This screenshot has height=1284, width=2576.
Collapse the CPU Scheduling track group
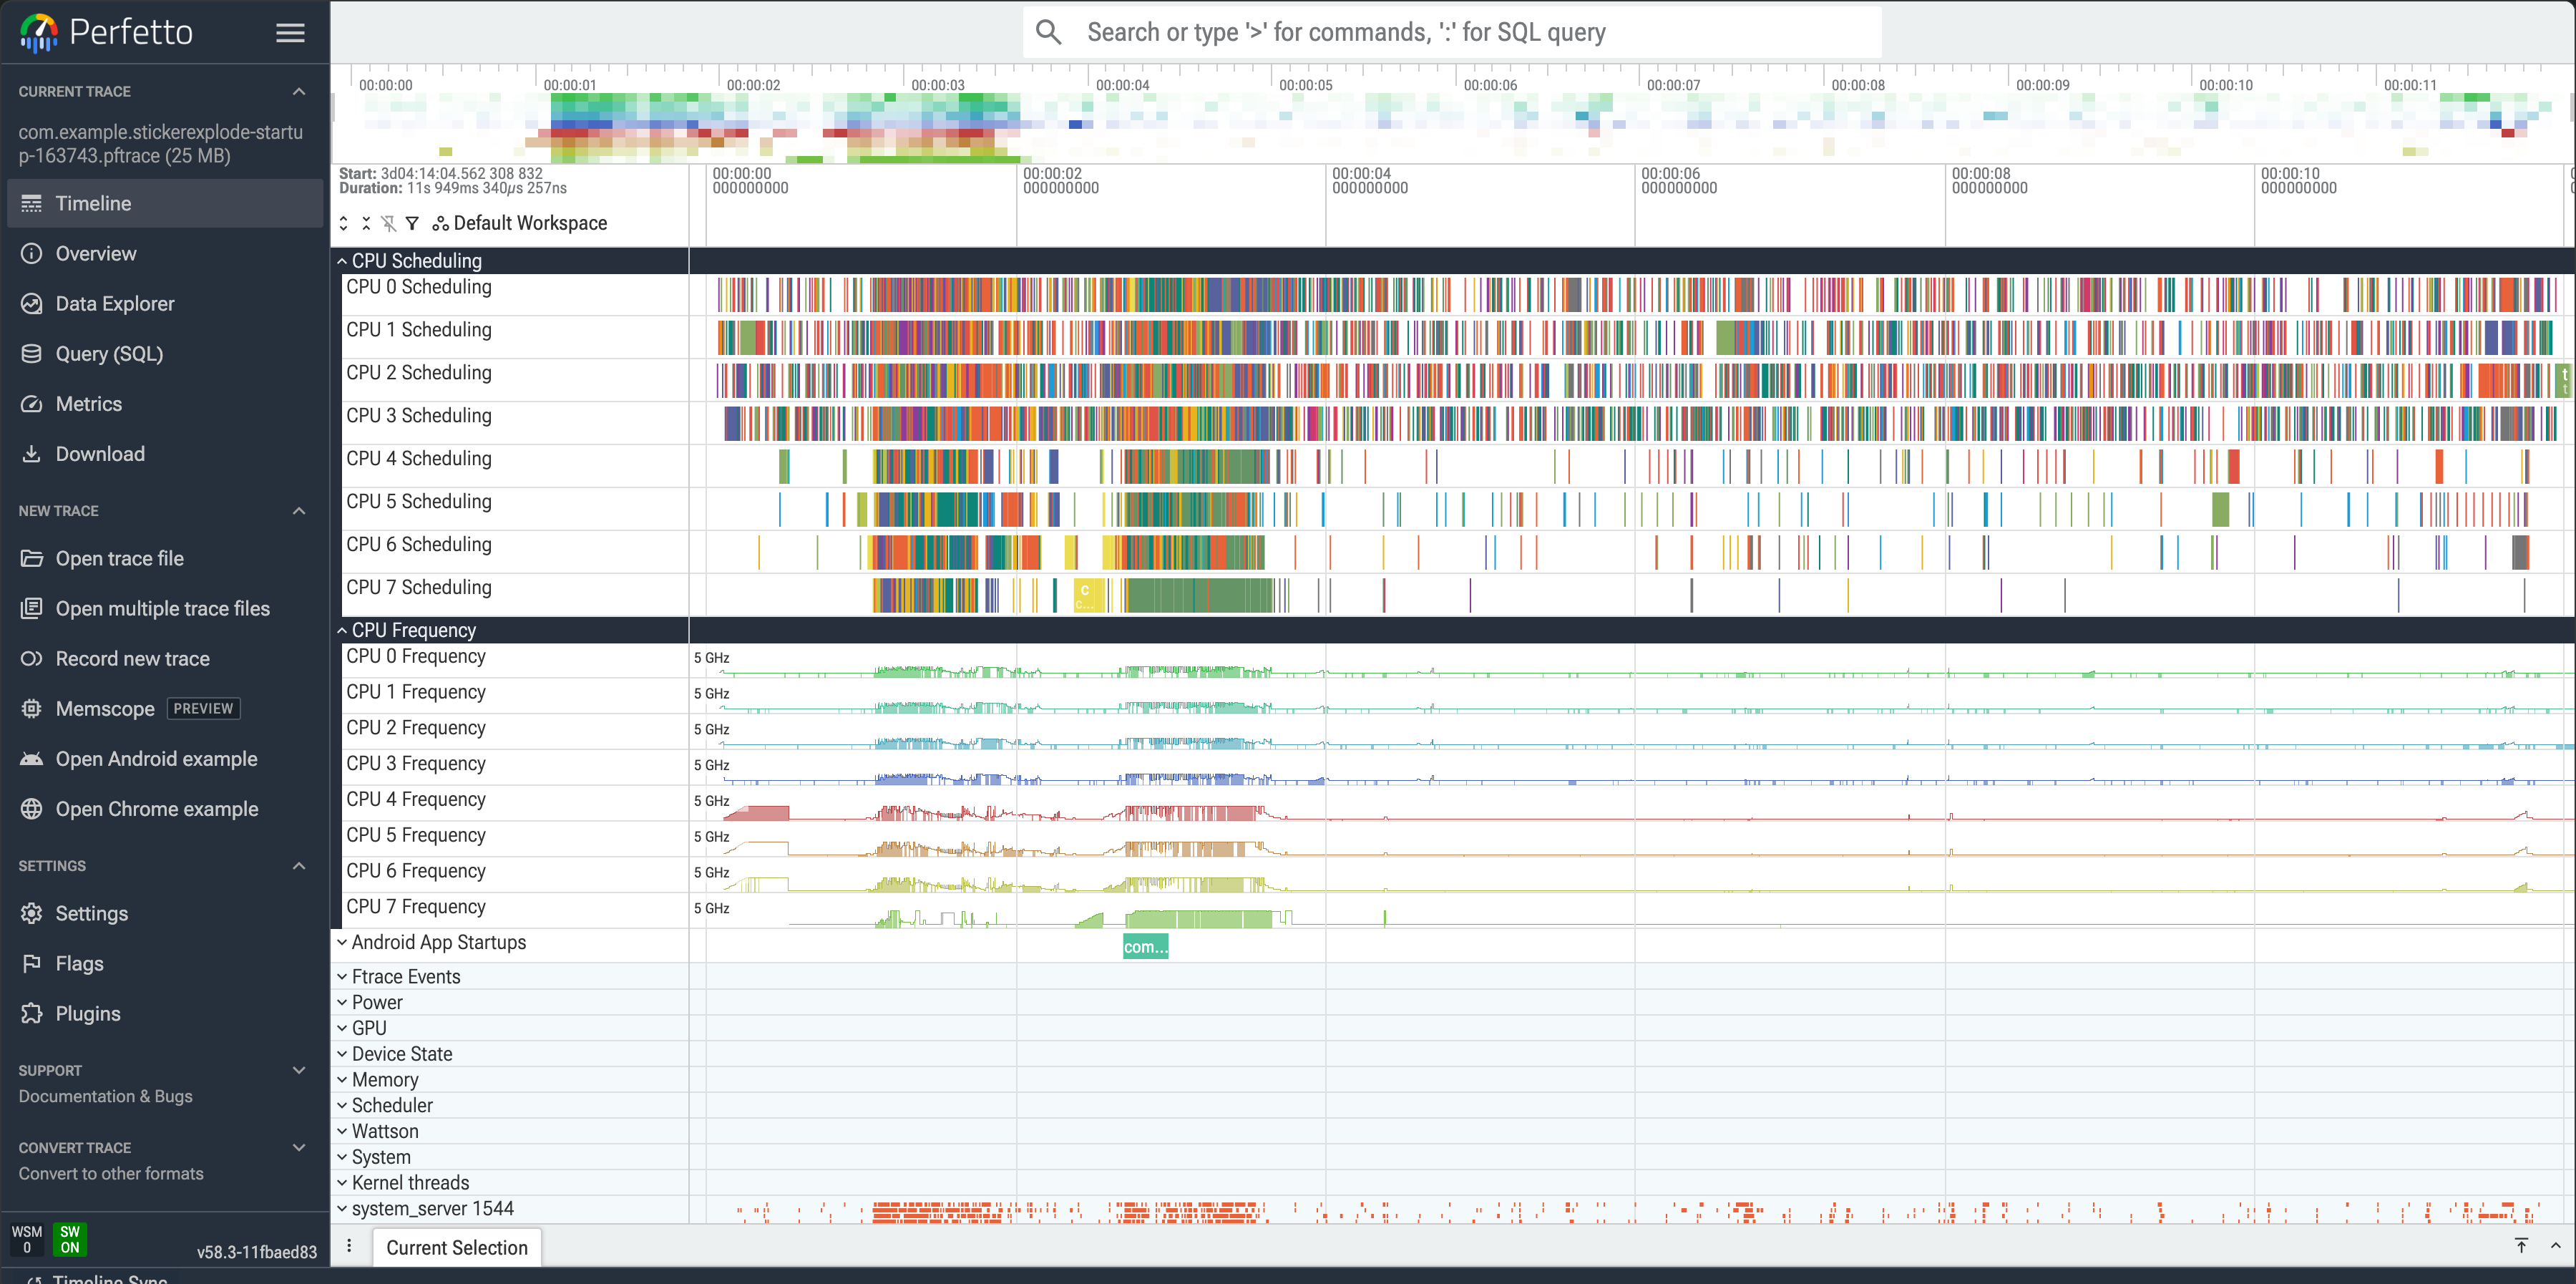[342, 260]
